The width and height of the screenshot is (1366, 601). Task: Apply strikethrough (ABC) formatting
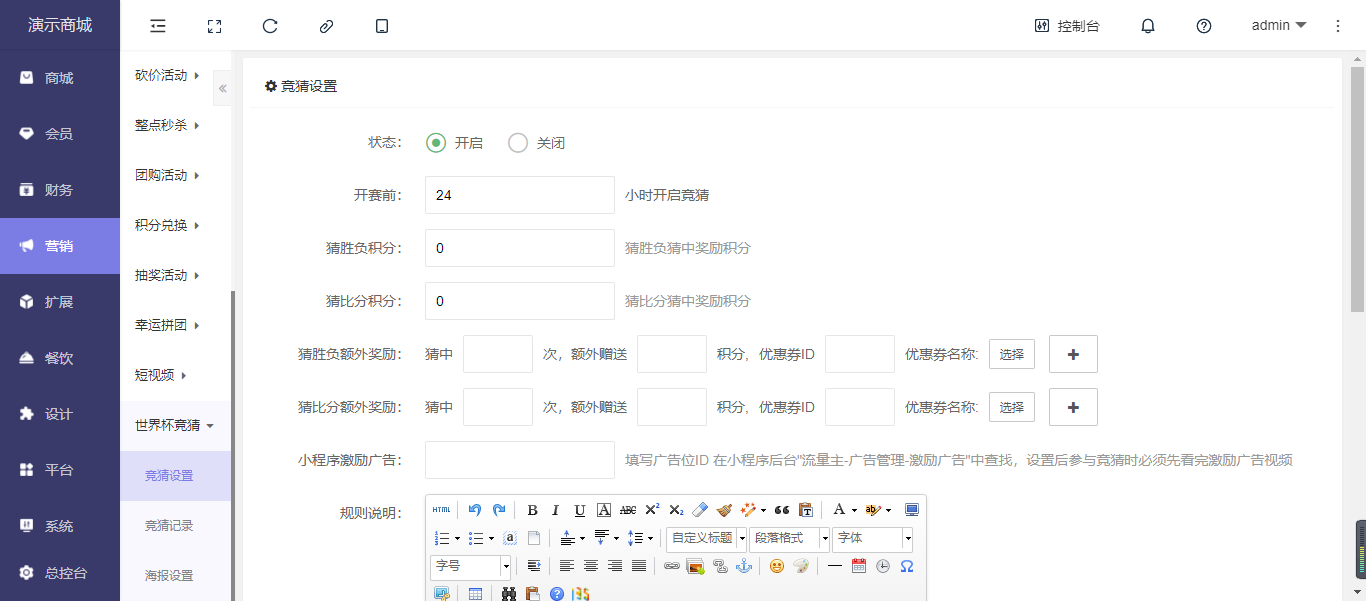[628, 510]
